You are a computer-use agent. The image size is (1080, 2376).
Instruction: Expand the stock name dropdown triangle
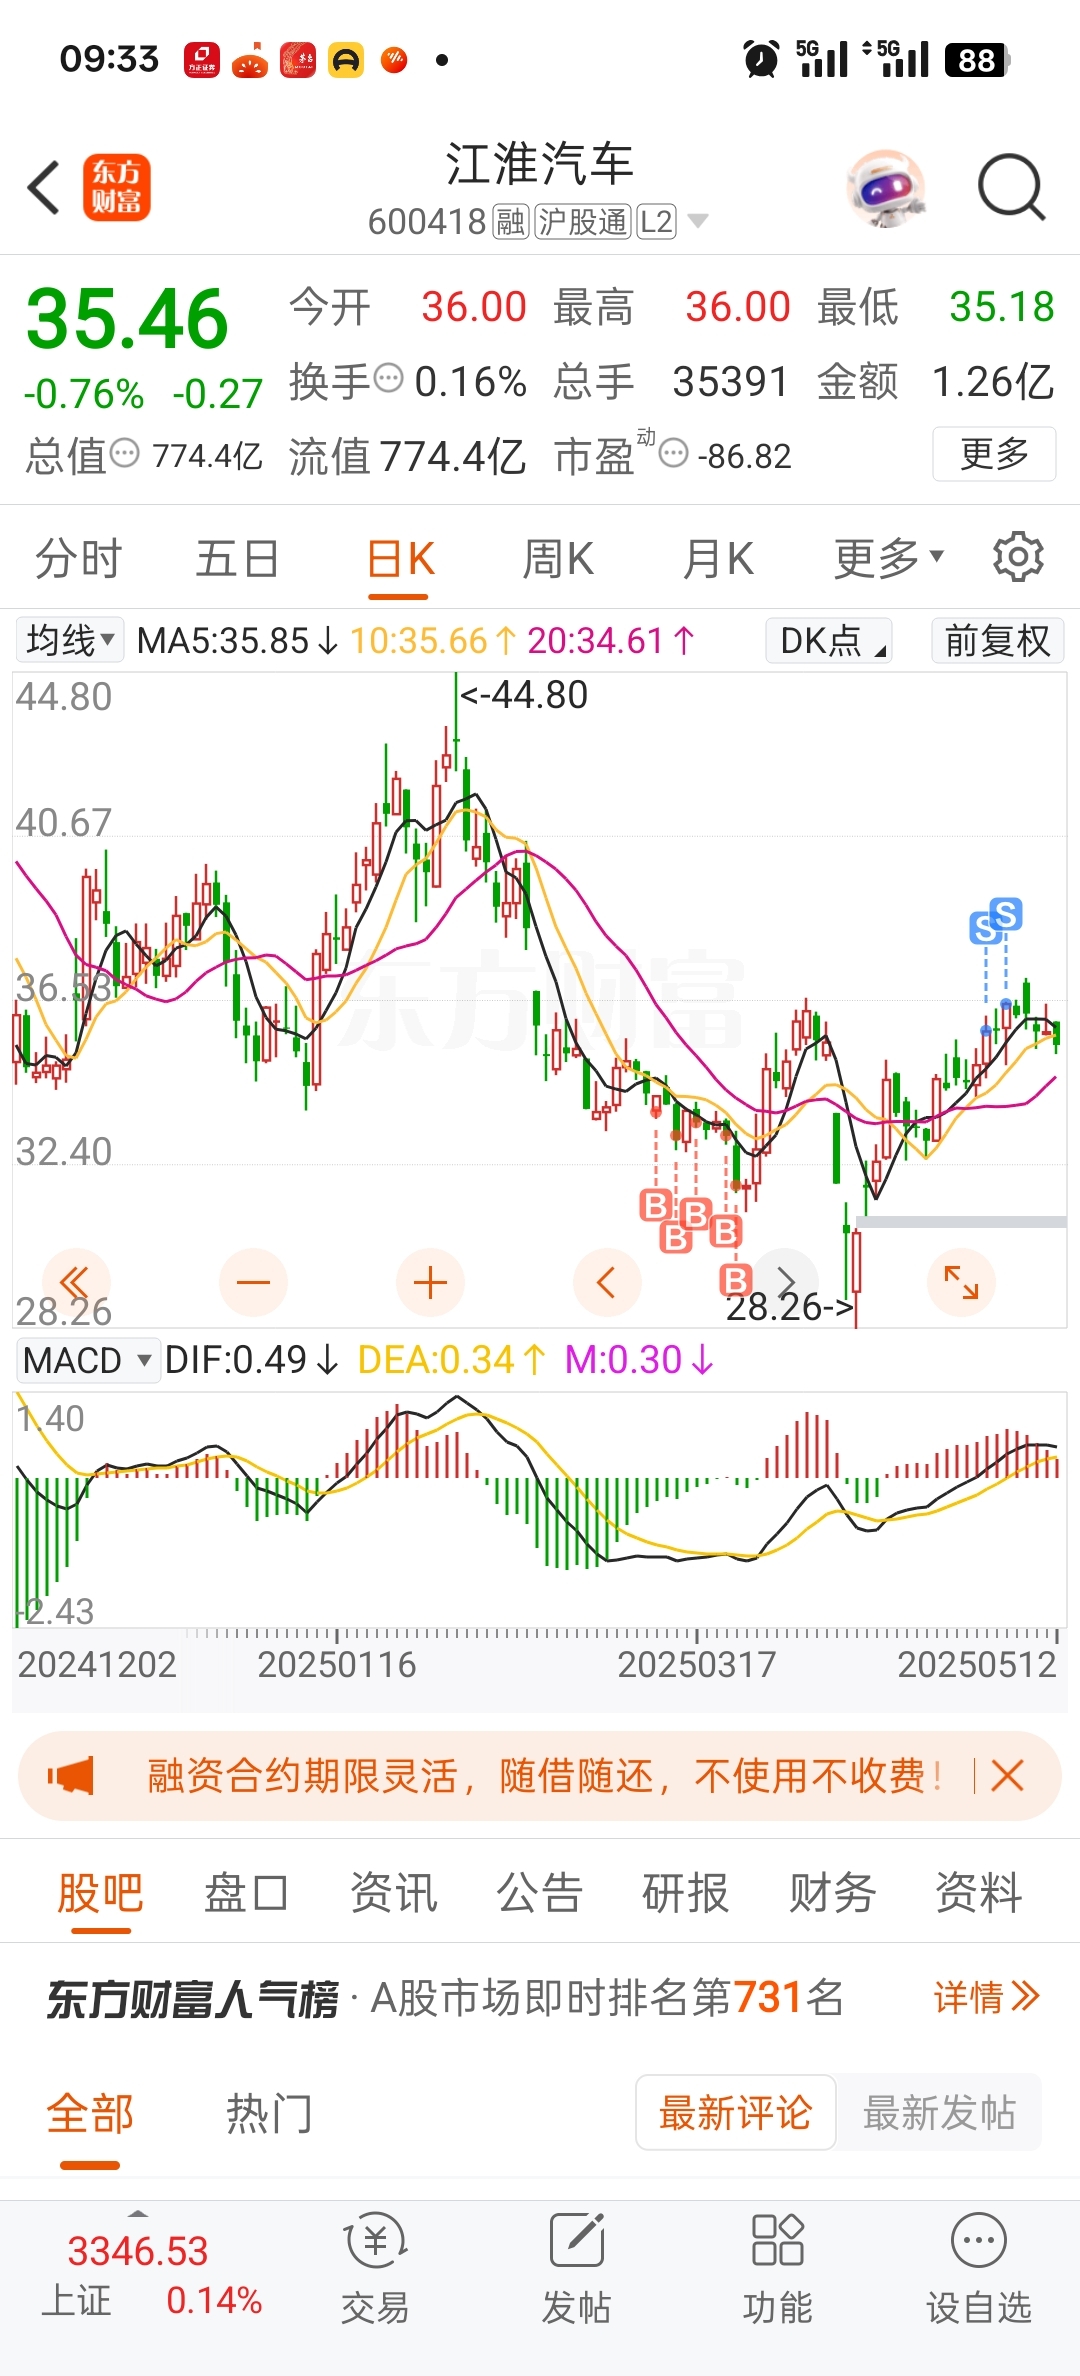[698, 221]
